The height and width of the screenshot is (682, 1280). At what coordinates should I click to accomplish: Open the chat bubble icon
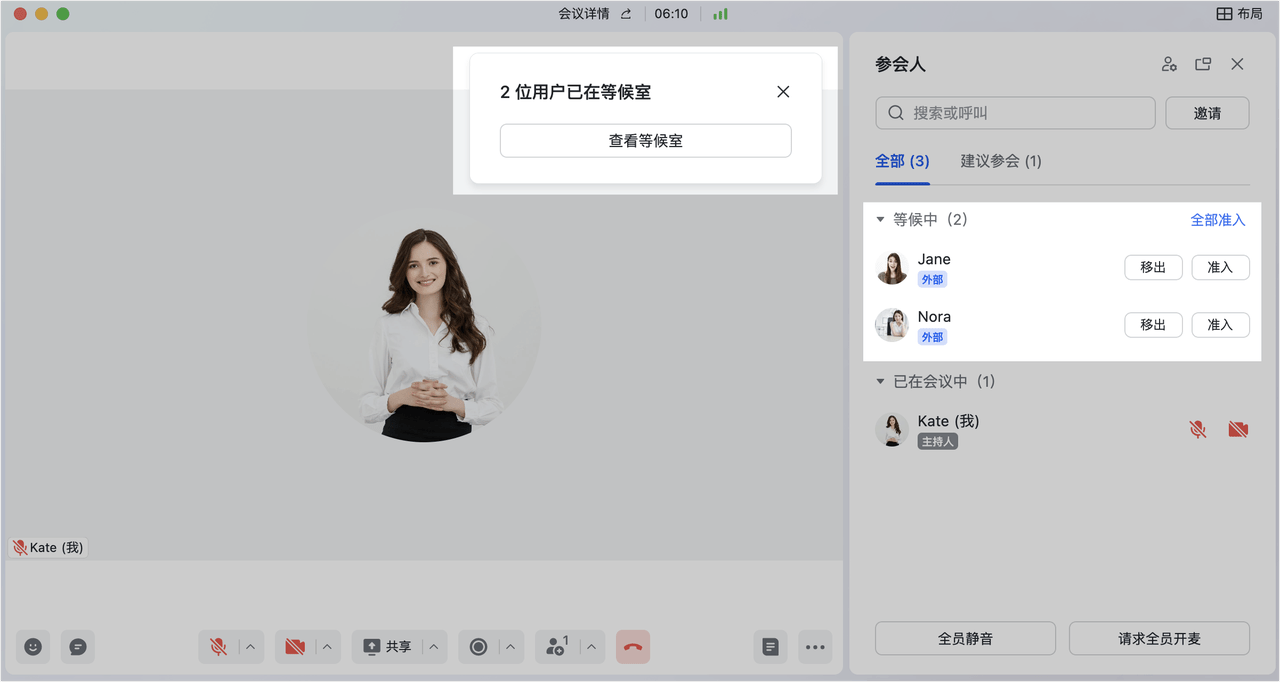coord(78,647)
